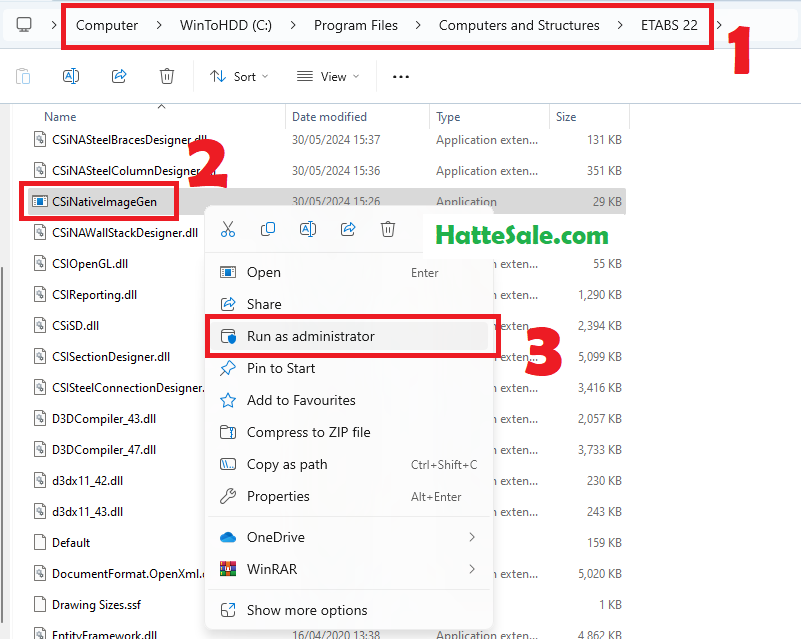801x639 pixels.
Task: Click the Delete trash icon in context menu
Action: pos(388,230)
